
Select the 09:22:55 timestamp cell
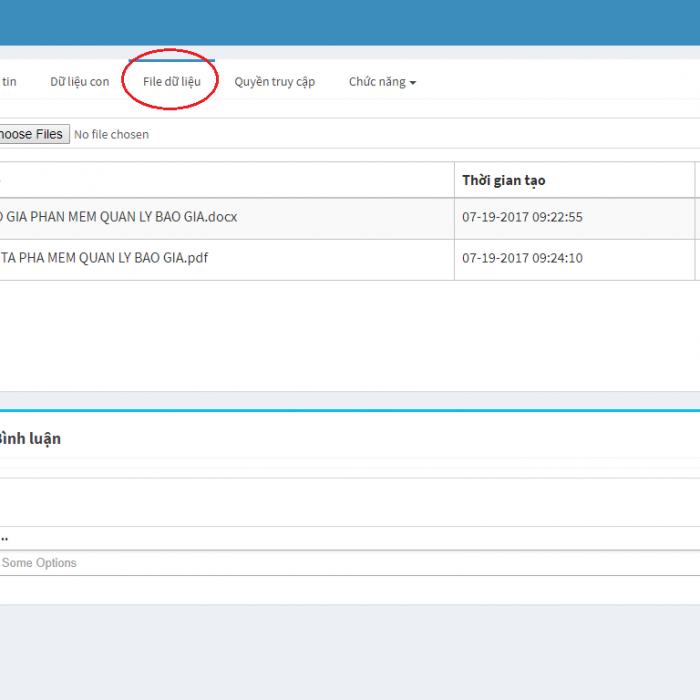pyautogui.click(x=522, y=217)
